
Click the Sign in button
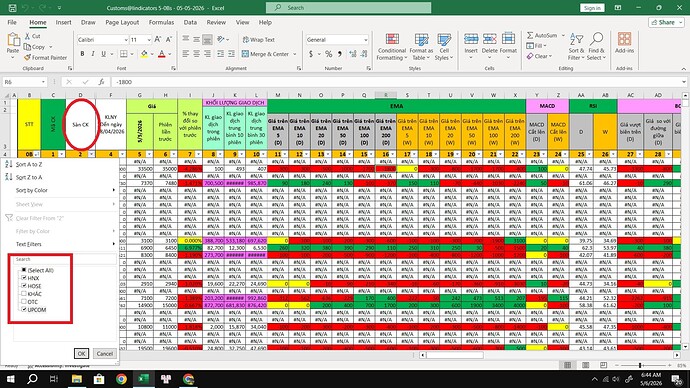(592, 8)
